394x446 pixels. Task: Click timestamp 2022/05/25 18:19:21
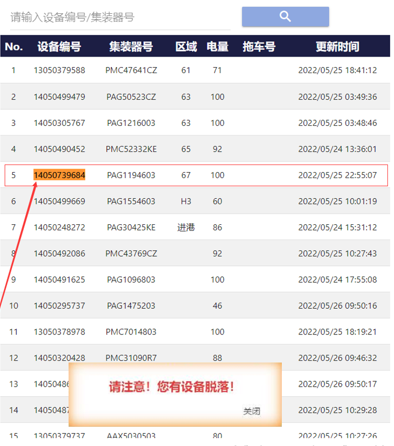(x=337, y=332)
